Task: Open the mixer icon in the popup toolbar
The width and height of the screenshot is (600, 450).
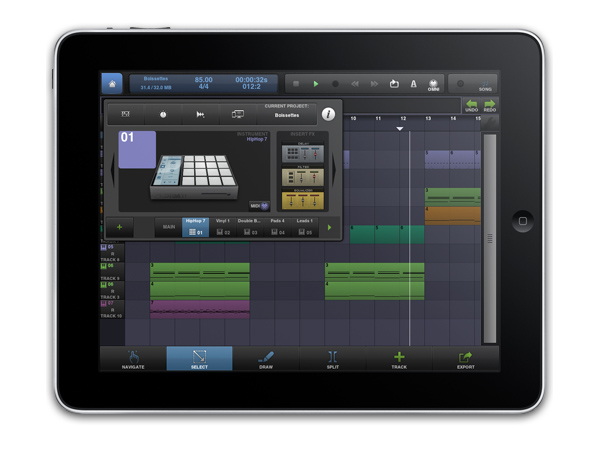Action: pos(126,114)
